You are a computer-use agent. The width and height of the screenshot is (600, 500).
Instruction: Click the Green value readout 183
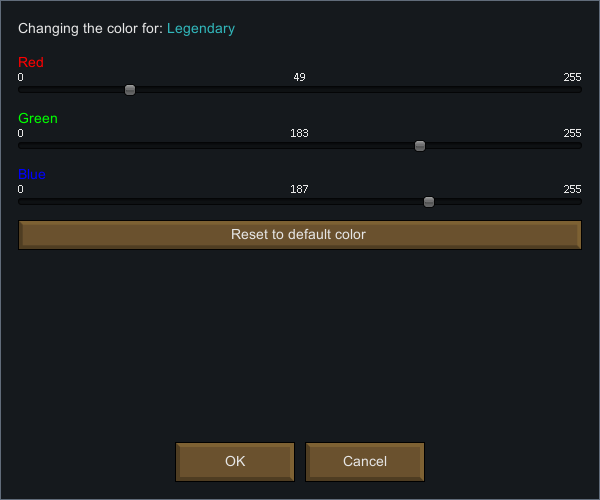299,133
